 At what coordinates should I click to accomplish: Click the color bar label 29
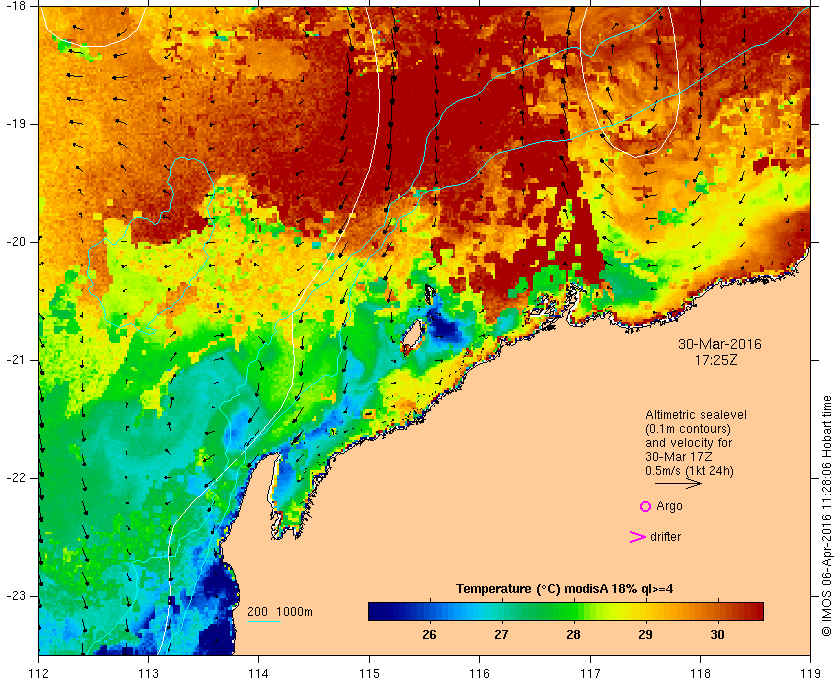646,635
